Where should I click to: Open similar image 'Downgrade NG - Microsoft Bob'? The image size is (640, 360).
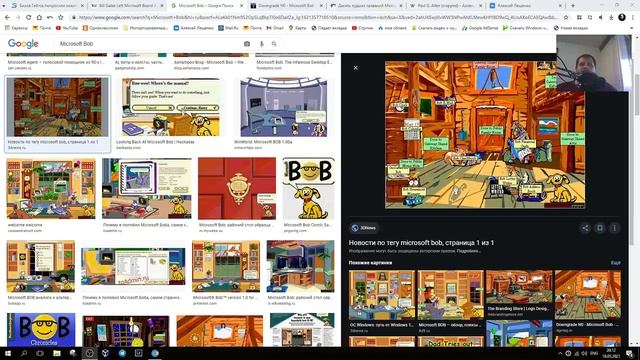(x=588, y=295)
